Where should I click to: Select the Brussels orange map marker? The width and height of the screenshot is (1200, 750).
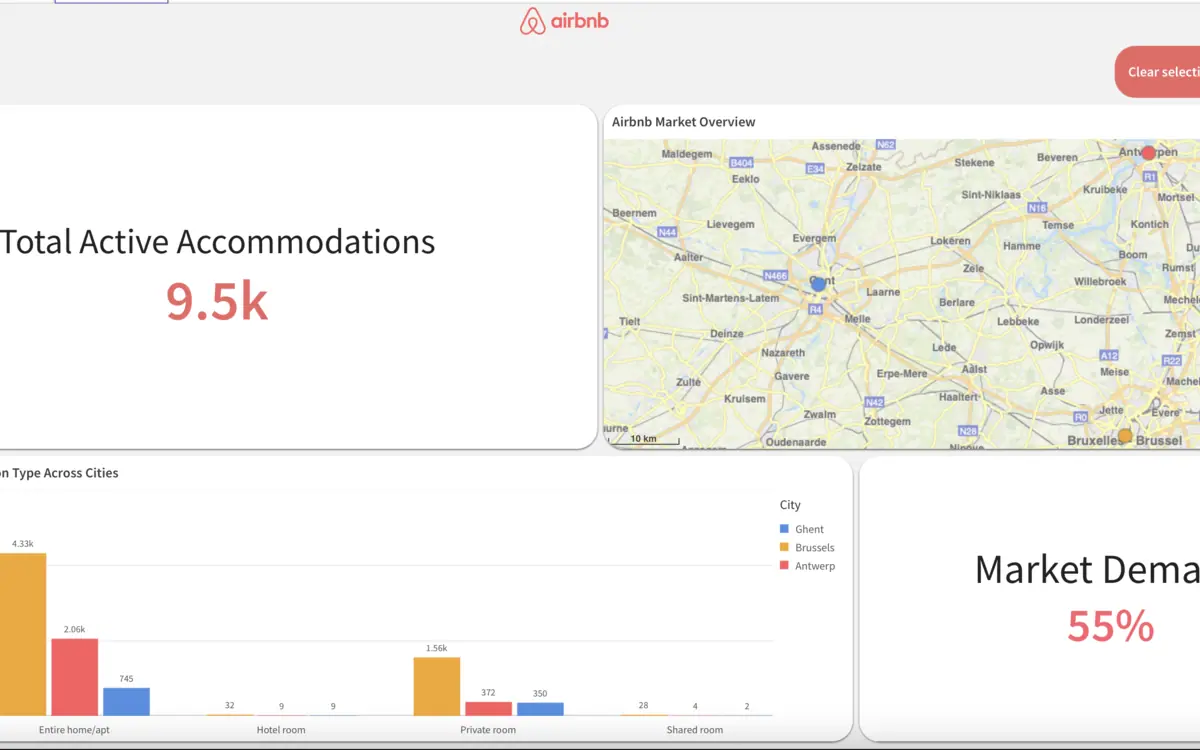tap(1125, 436)
